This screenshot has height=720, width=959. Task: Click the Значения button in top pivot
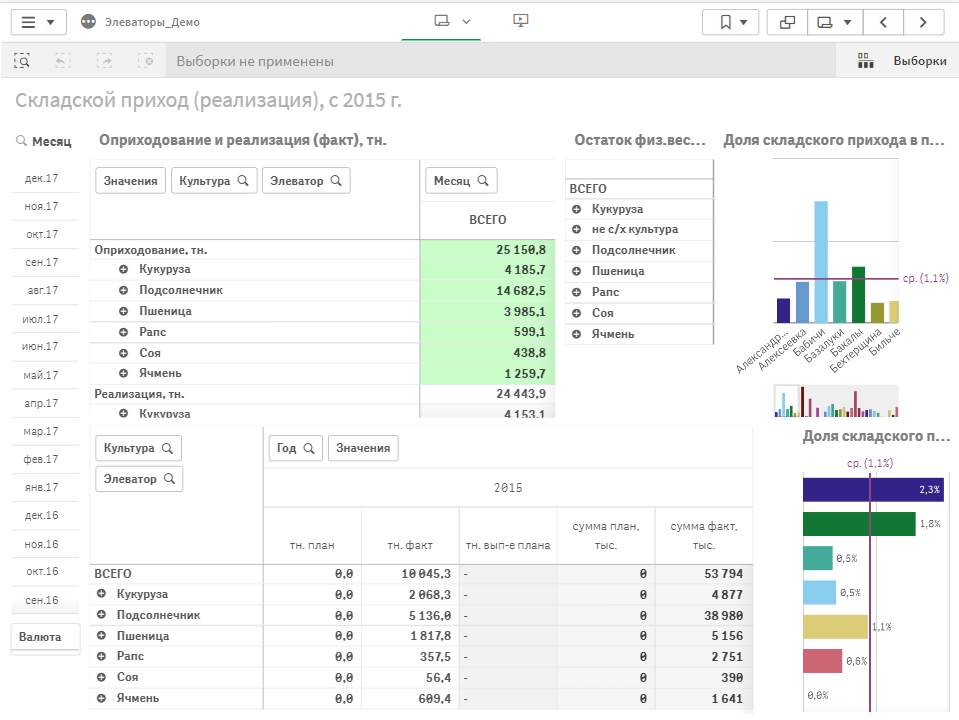[x=130, y=181]
